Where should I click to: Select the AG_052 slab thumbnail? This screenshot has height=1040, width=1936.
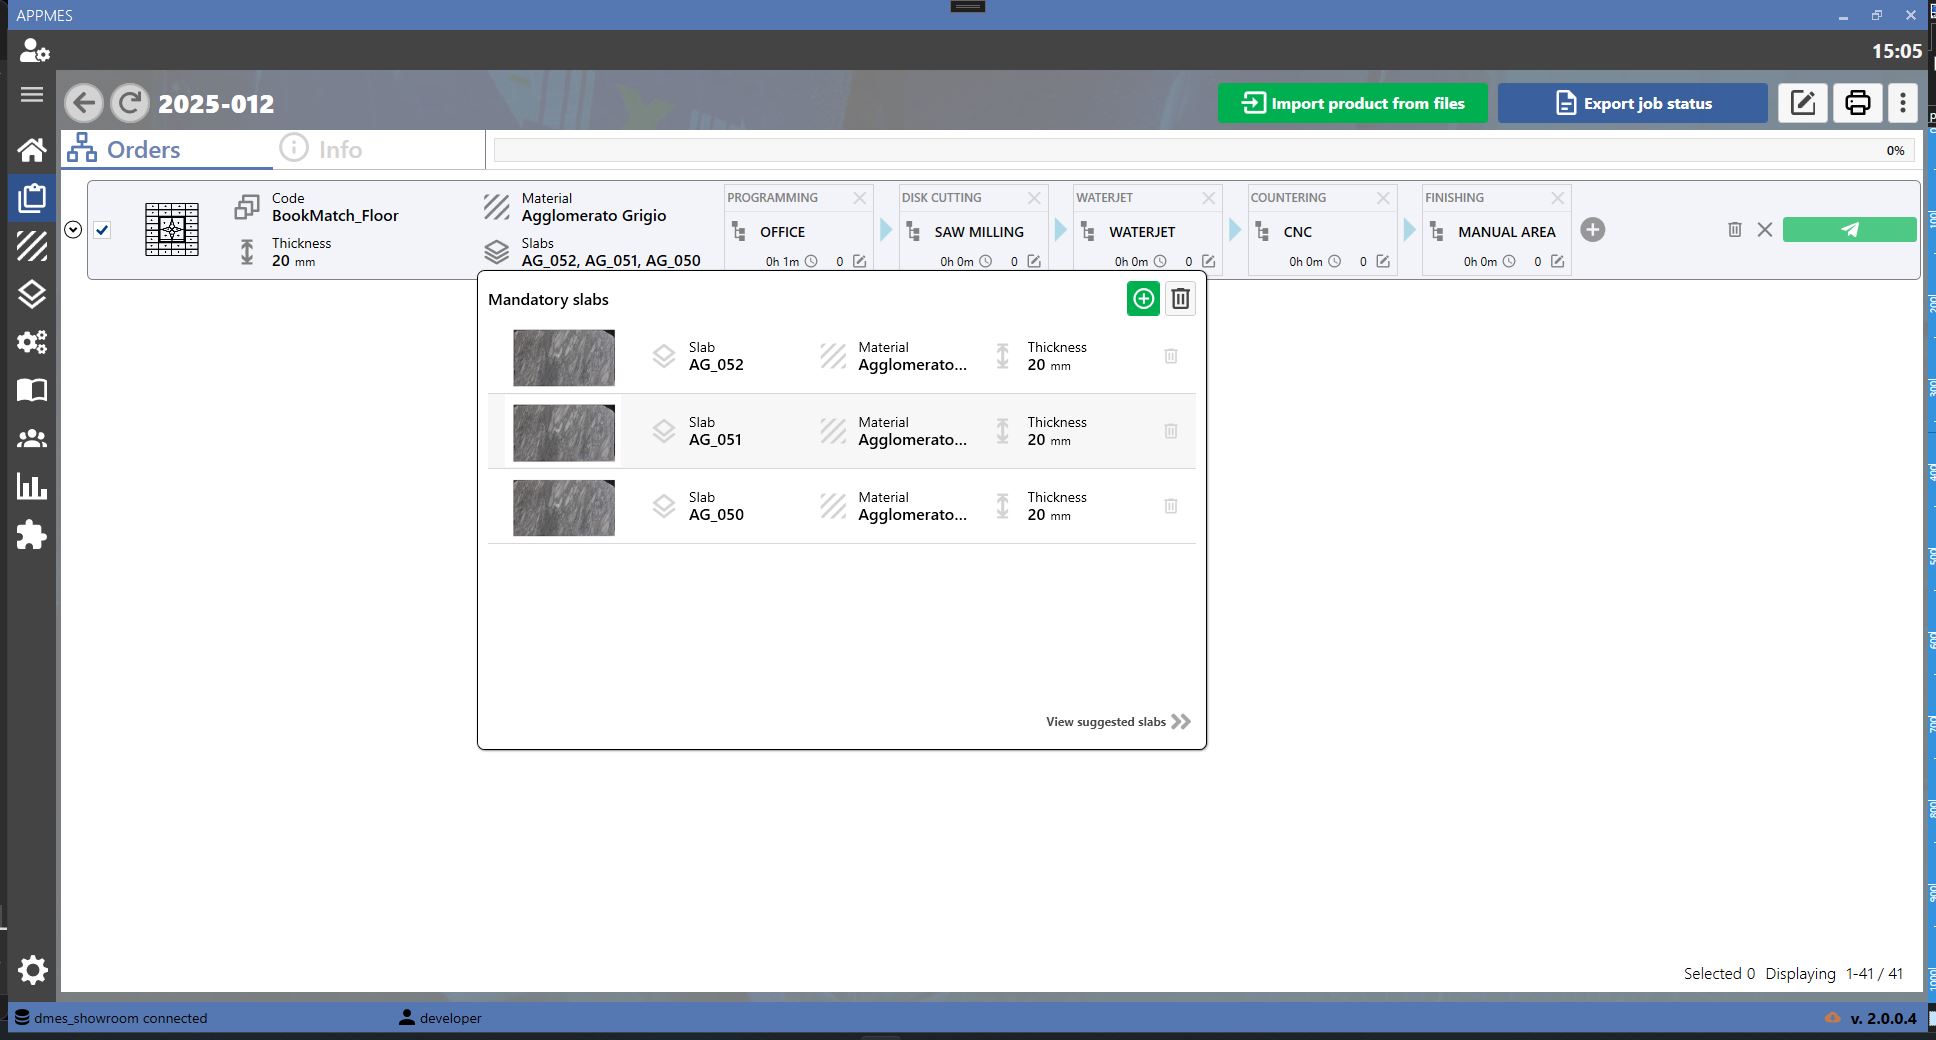(564, 358)
